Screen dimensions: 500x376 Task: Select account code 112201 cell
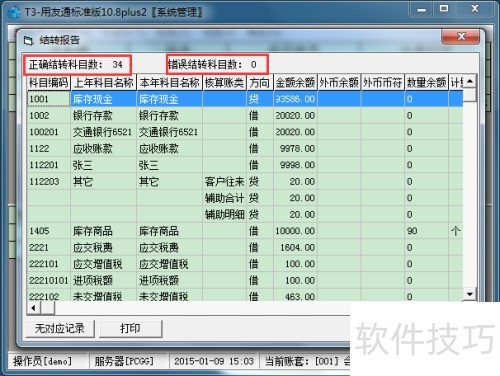click(x=49, y=165)
